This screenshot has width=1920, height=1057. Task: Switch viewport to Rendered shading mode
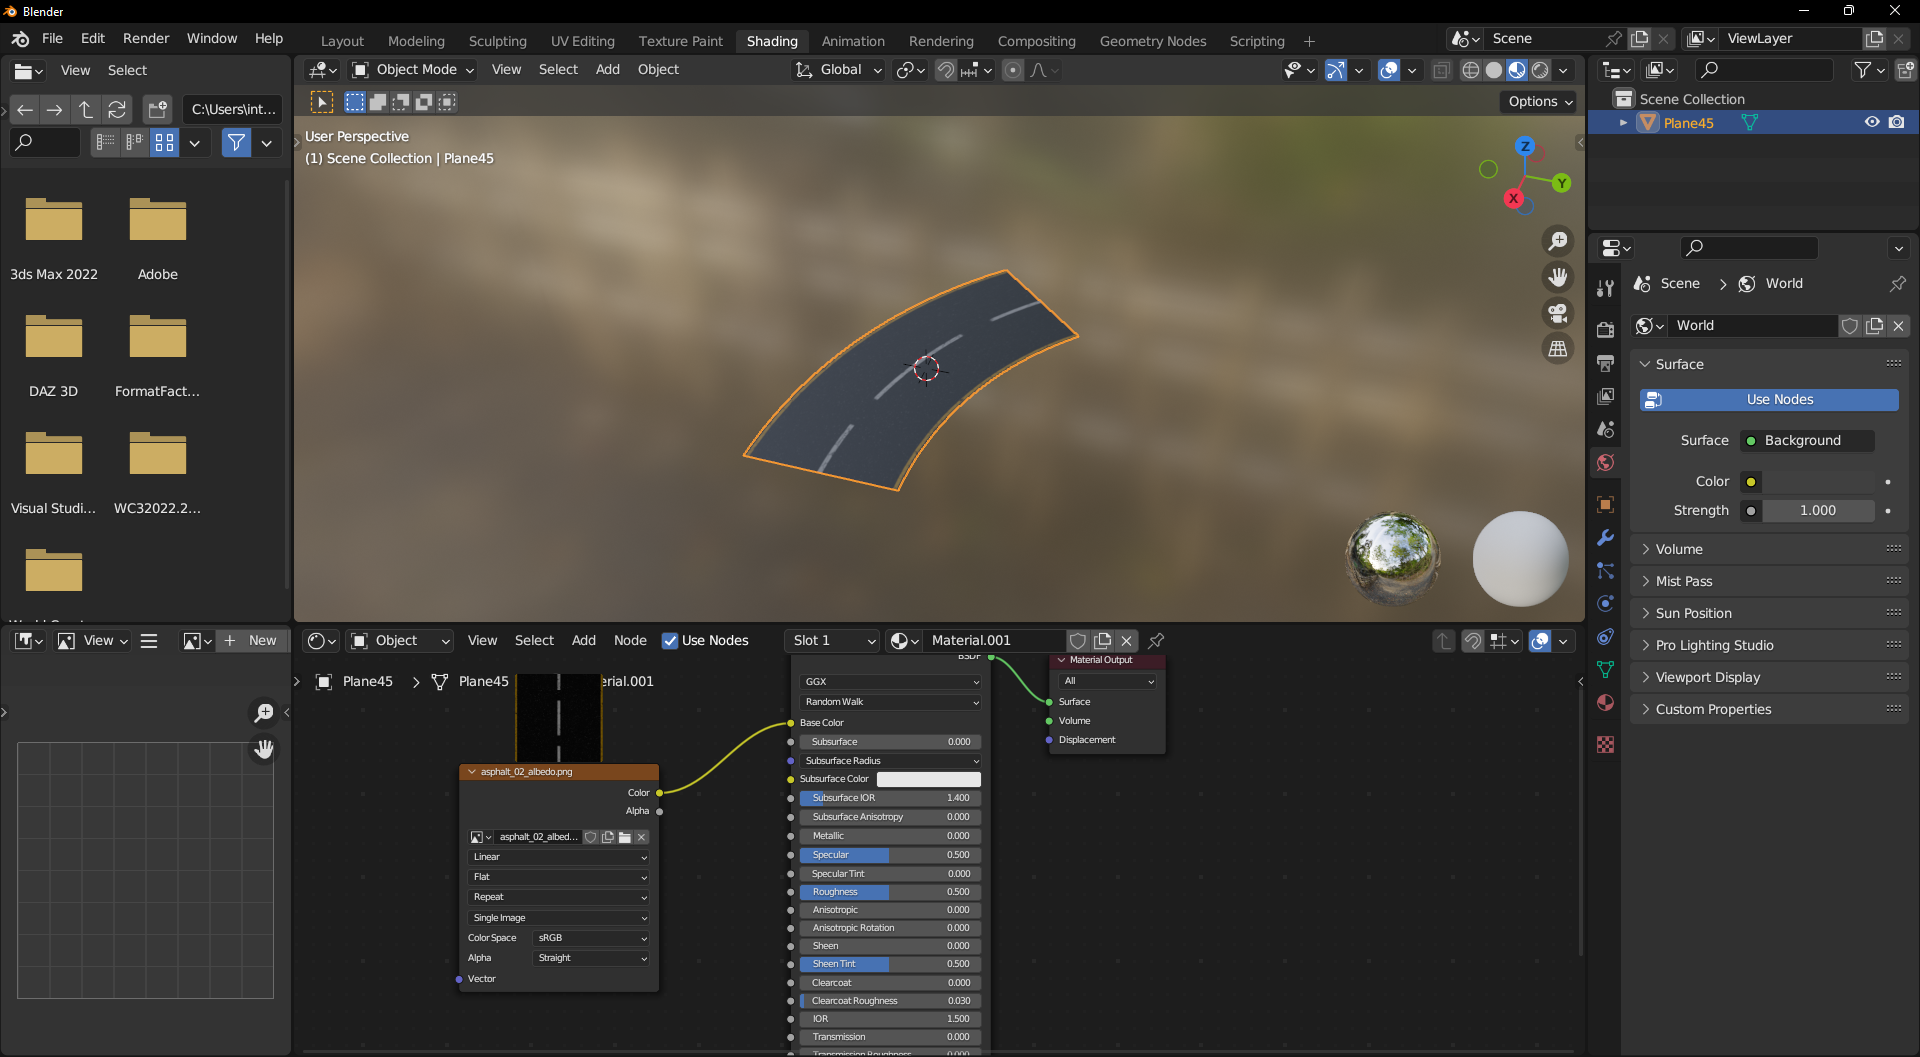[x=1540, y=70]
